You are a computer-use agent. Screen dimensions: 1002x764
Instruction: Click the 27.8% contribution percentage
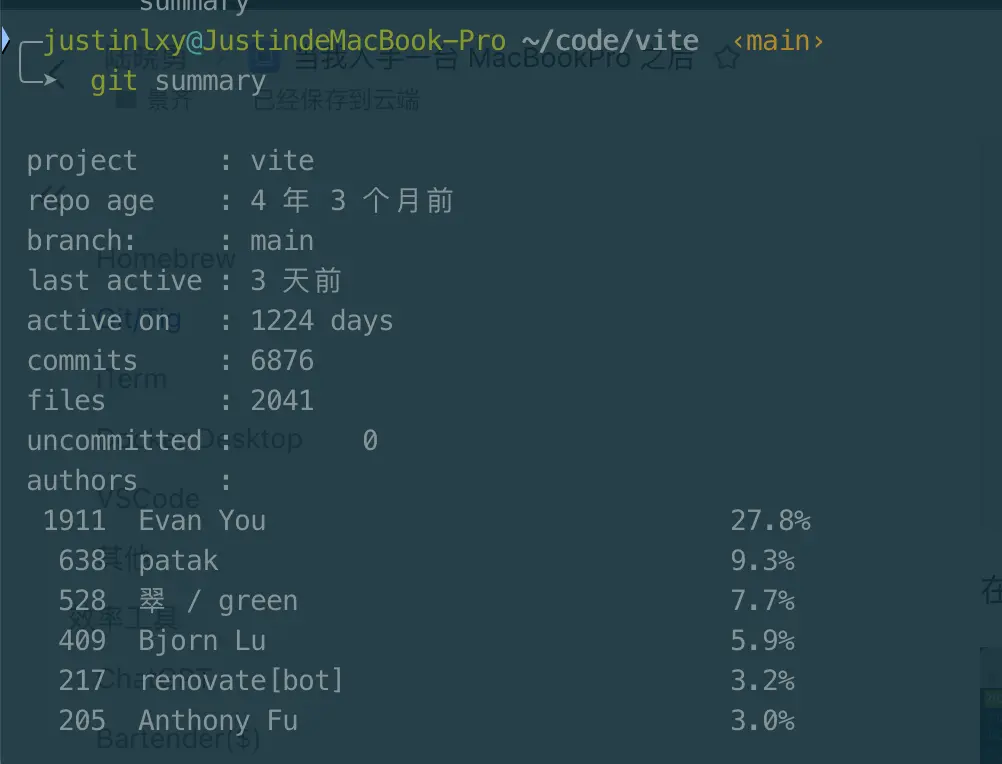pyautogui.click(x=769, y=521)
